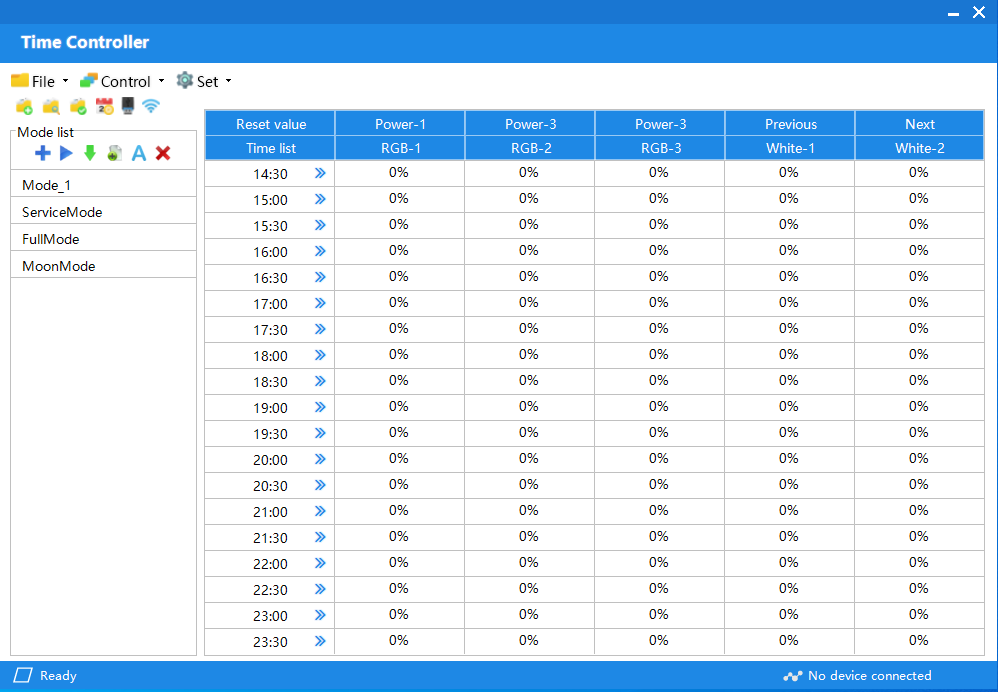Add a new mode with blue plus icon

(43, 153)
